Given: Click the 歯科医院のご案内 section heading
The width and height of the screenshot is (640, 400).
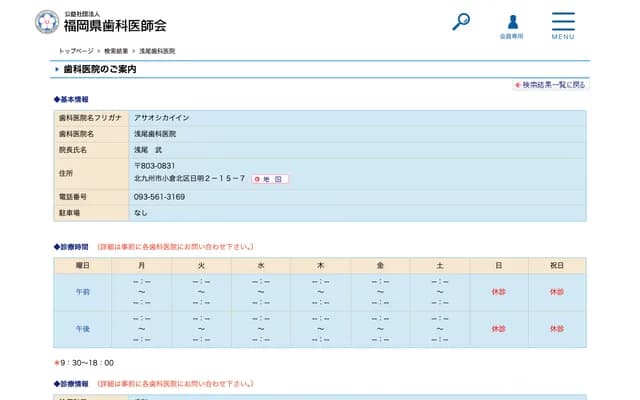Looking at the screenshot, I should click(100, 70).
